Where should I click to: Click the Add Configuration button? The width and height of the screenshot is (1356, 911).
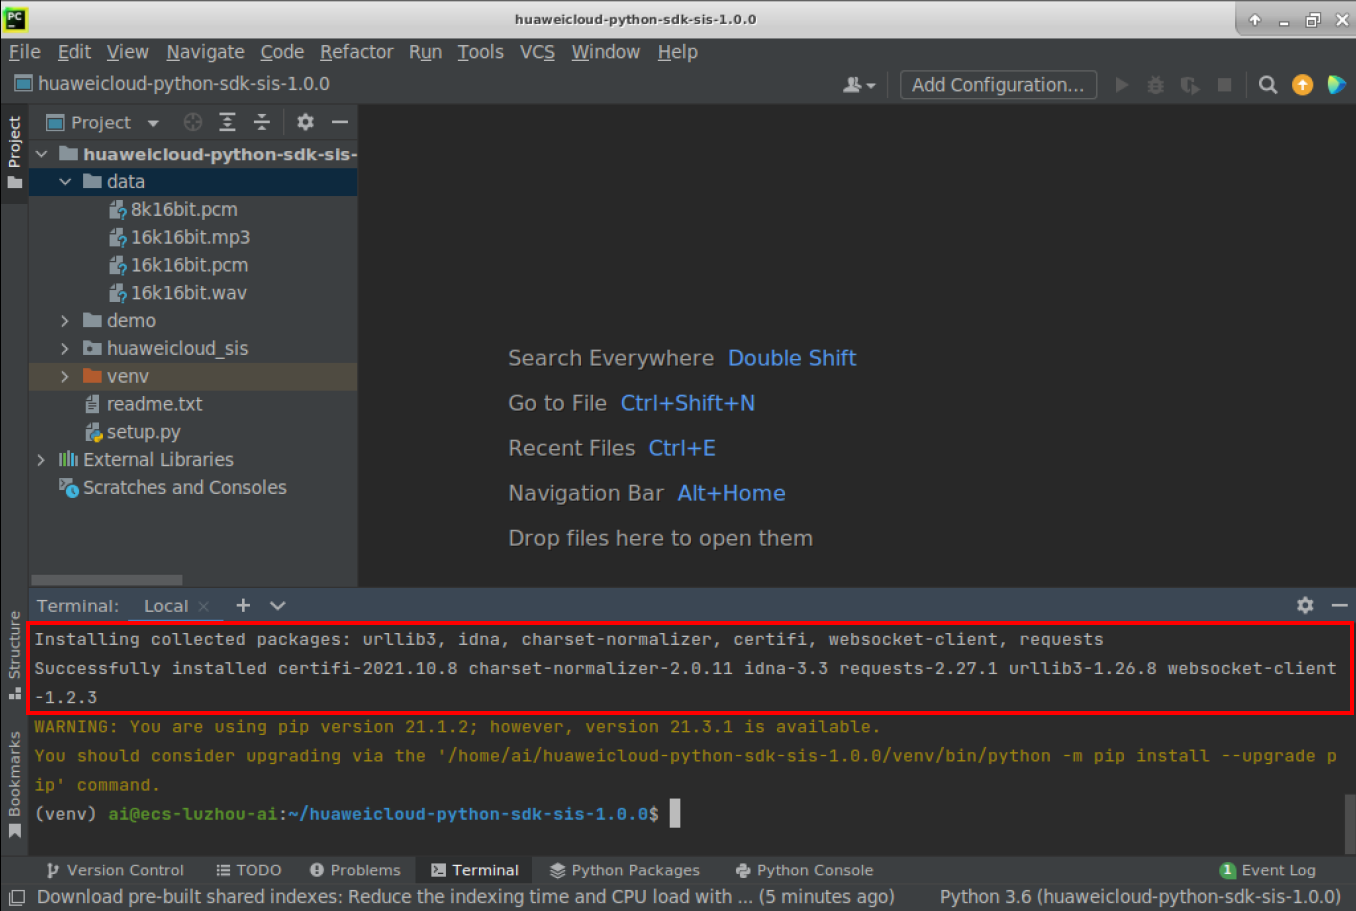997,85
